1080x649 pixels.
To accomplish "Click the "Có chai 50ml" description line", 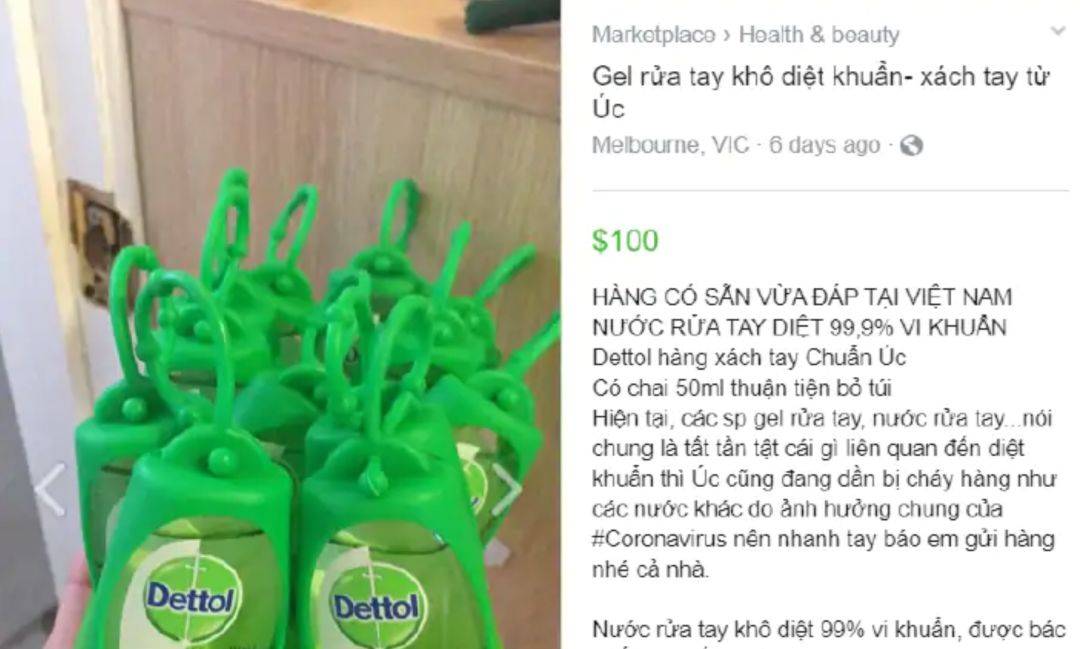I will point(742,388).
